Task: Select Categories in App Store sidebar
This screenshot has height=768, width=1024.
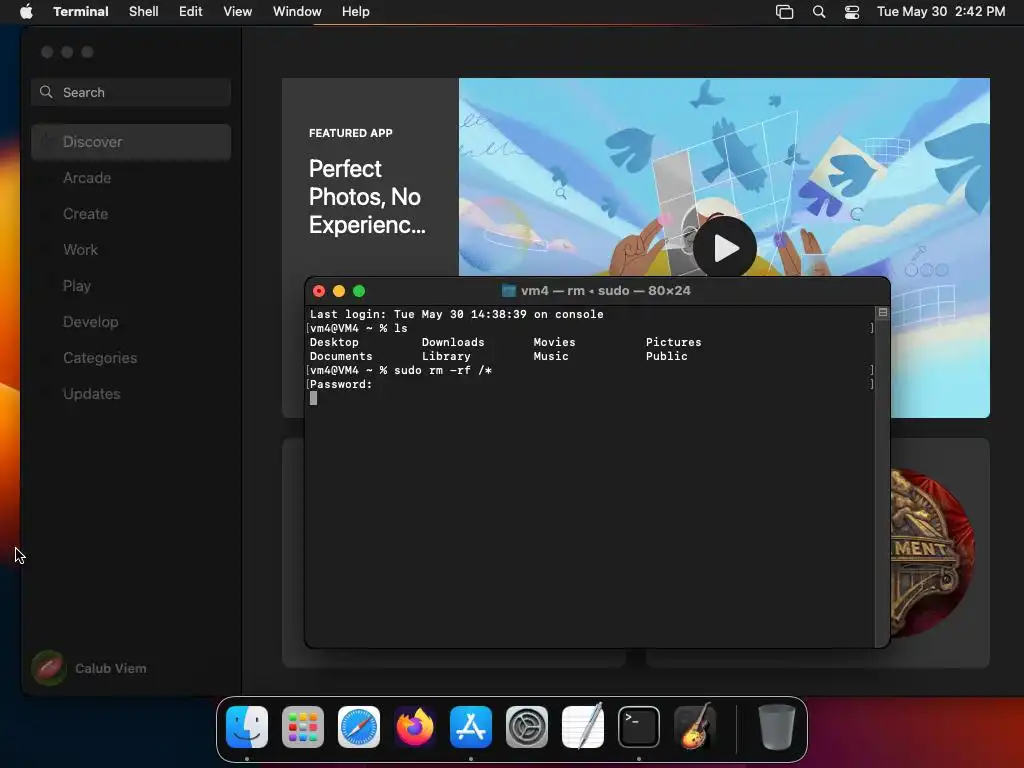Action: [131, 358]
